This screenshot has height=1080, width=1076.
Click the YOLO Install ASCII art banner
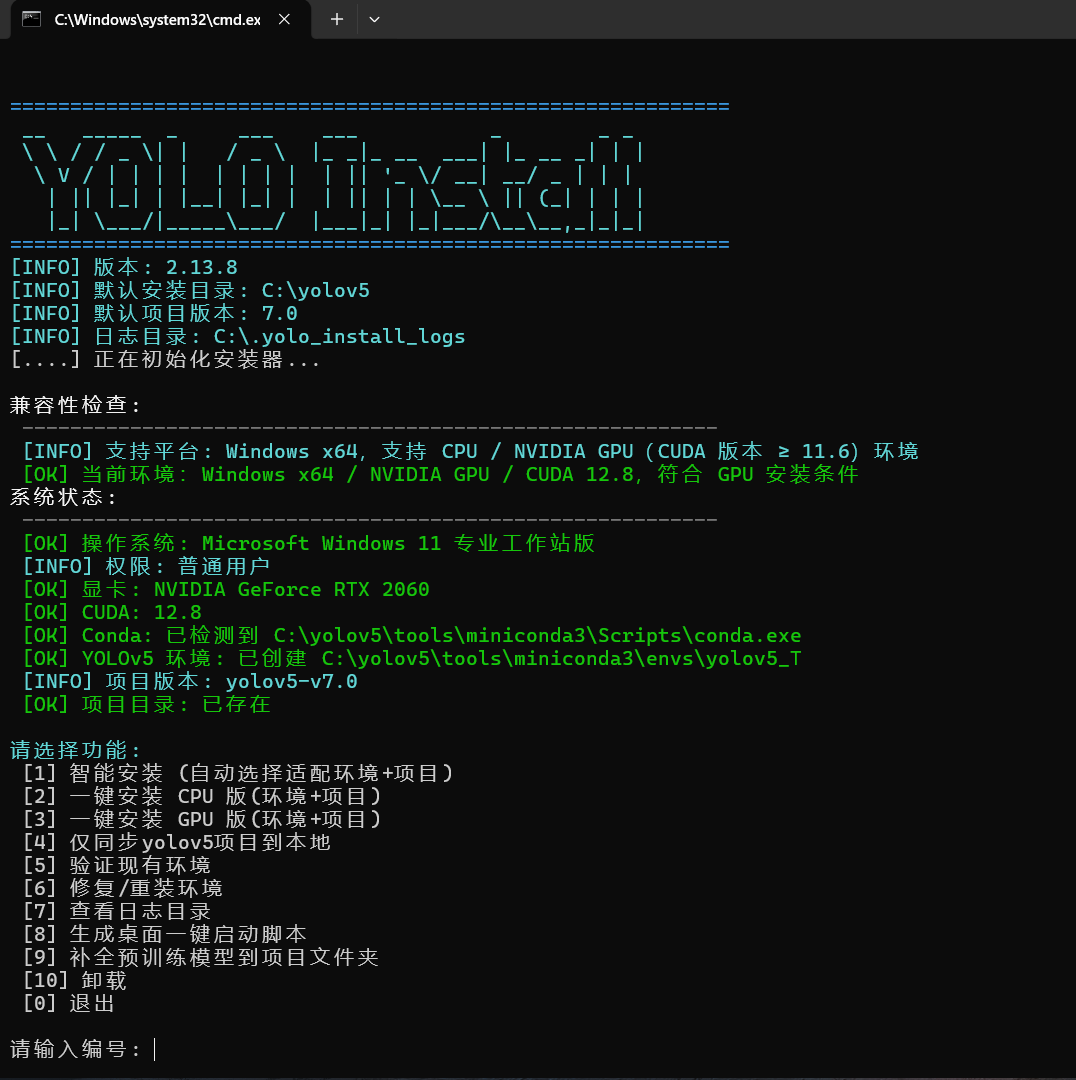(x=333, y=180)
